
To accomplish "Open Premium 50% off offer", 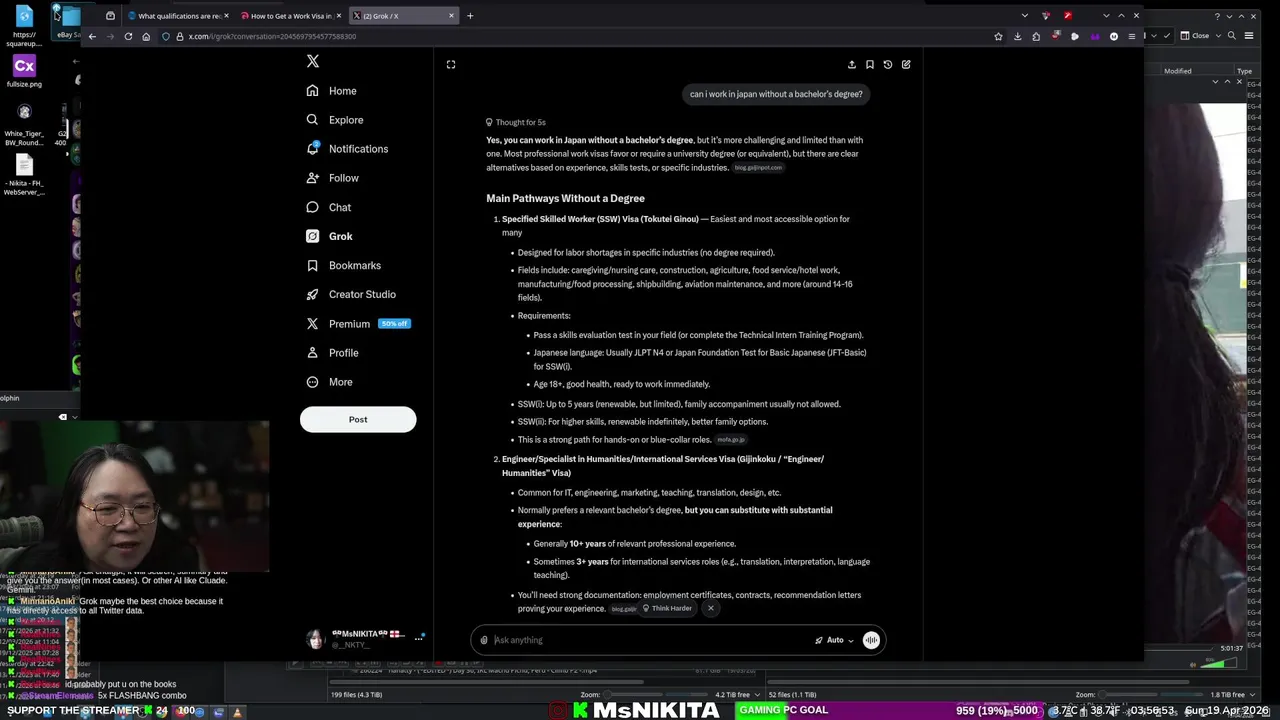I will pos(358,324).
